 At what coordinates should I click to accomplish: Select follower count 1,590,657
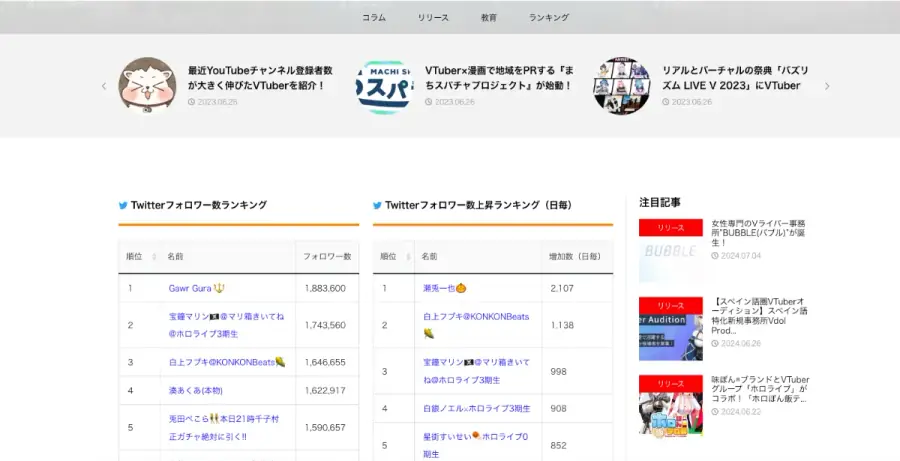(x=325, y=428)
